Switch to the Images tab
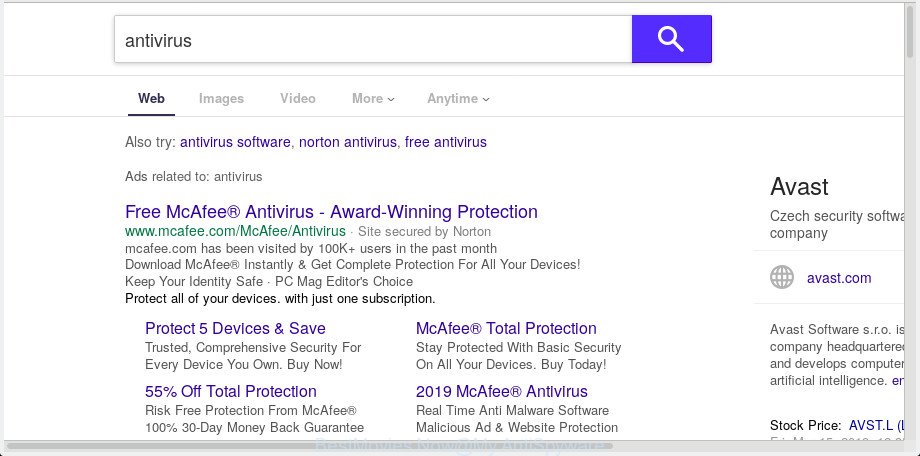The image size is (920, 456). pyautogui.click(x=221, y=99)
